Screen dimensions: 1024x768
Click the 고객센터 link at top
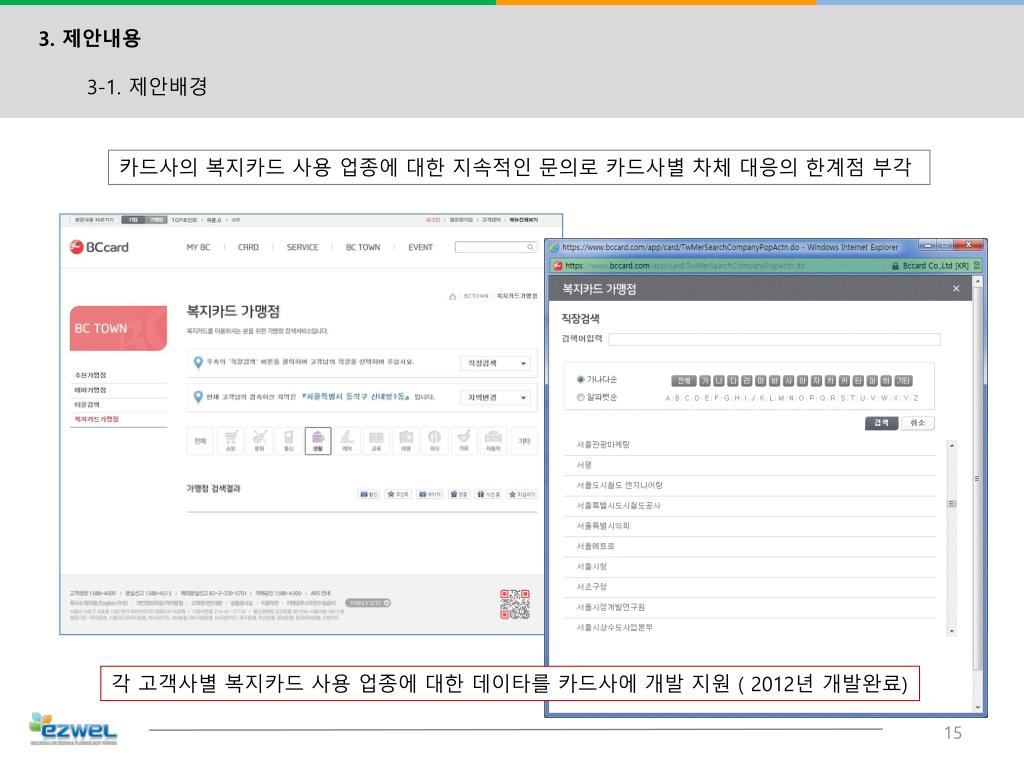coord(491,220)
